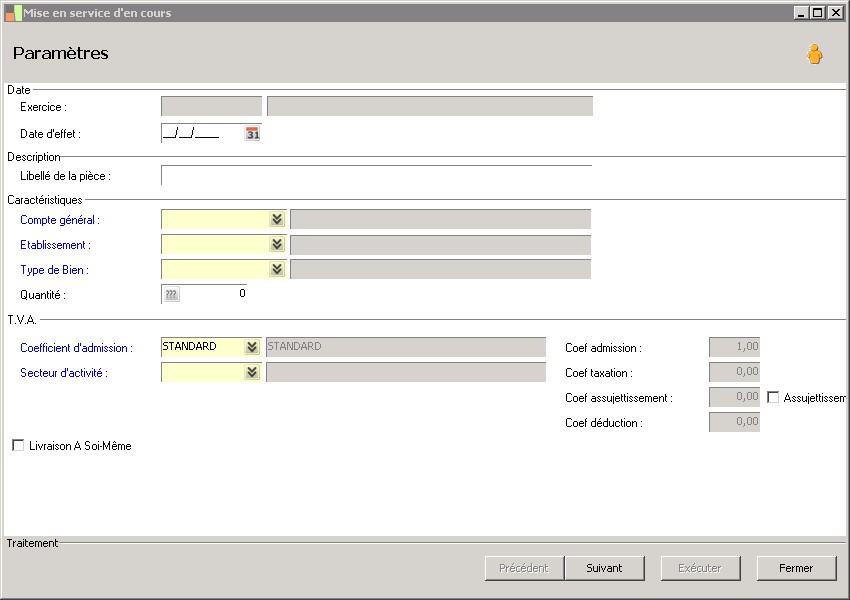Image resolution: width=850 pixels, height=600 pixels.
Task: Click the application icon in title bar
Action: coord(13,13)
